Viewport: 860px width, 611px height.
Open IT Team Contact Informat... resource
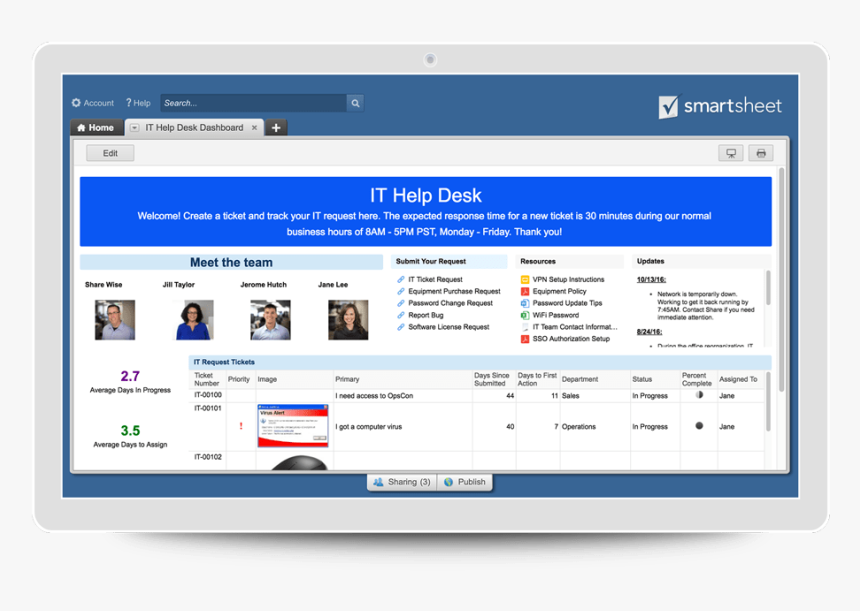(575, 327)
